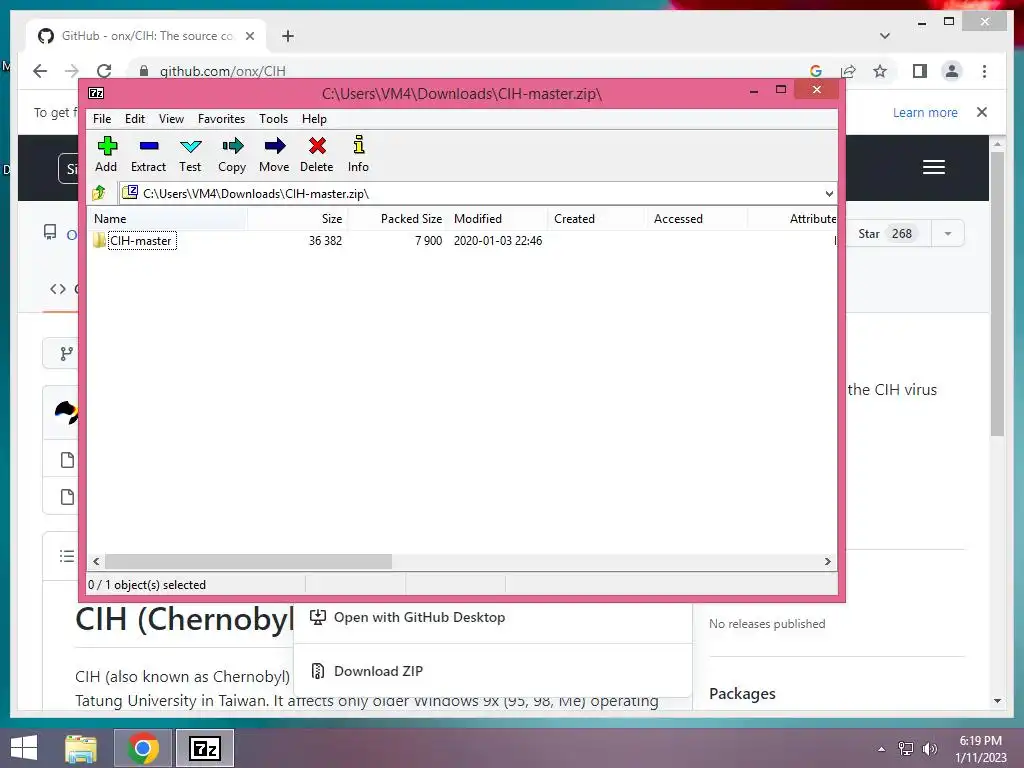This screenshot has width=1024, height=768.
Task: Click the Chrome page vertical scrollbar
Action: click(x=997, y=294)
